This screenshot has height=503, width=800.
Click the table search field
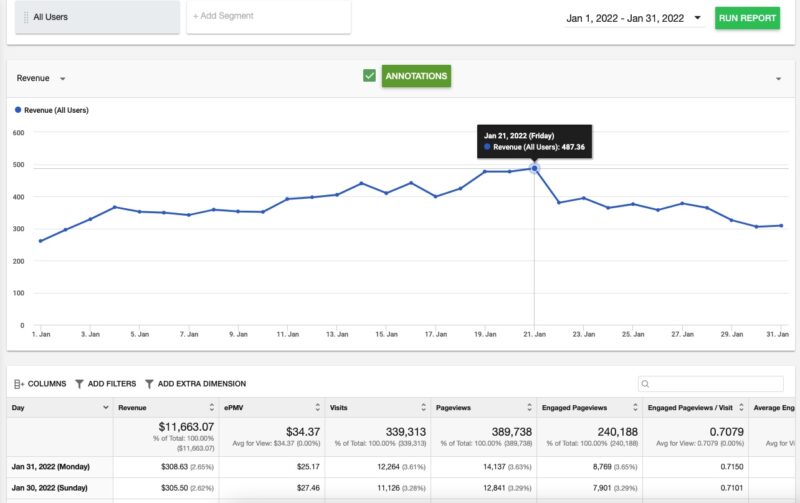click(x=710, y=384)
